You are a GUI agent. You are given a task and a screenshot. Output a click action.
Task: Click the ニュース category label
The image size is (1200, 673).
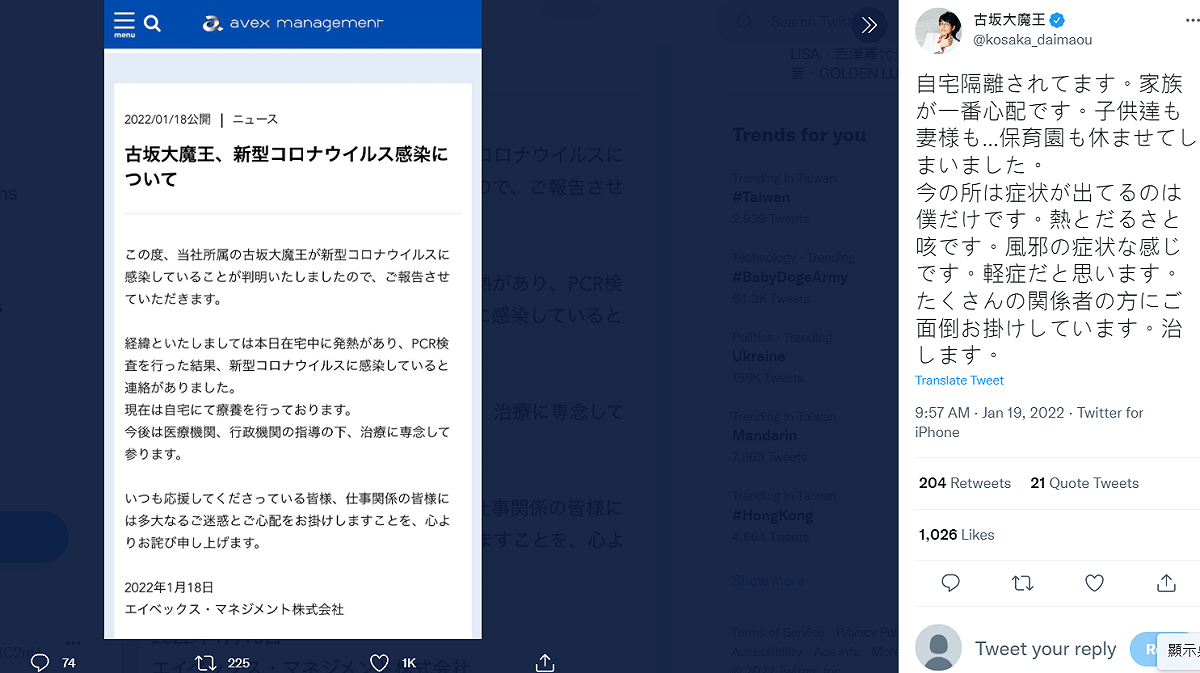[255, 119]
